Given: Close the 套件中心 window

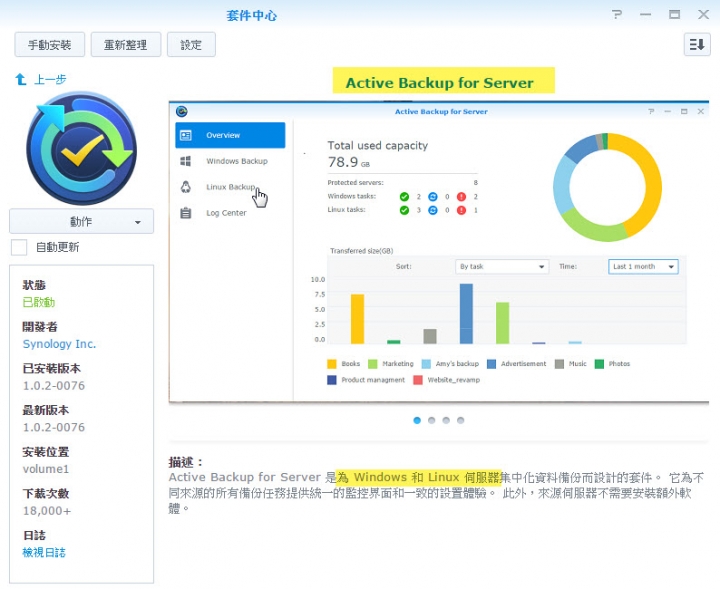Looking at the screenshot, I should coord(703,15).
